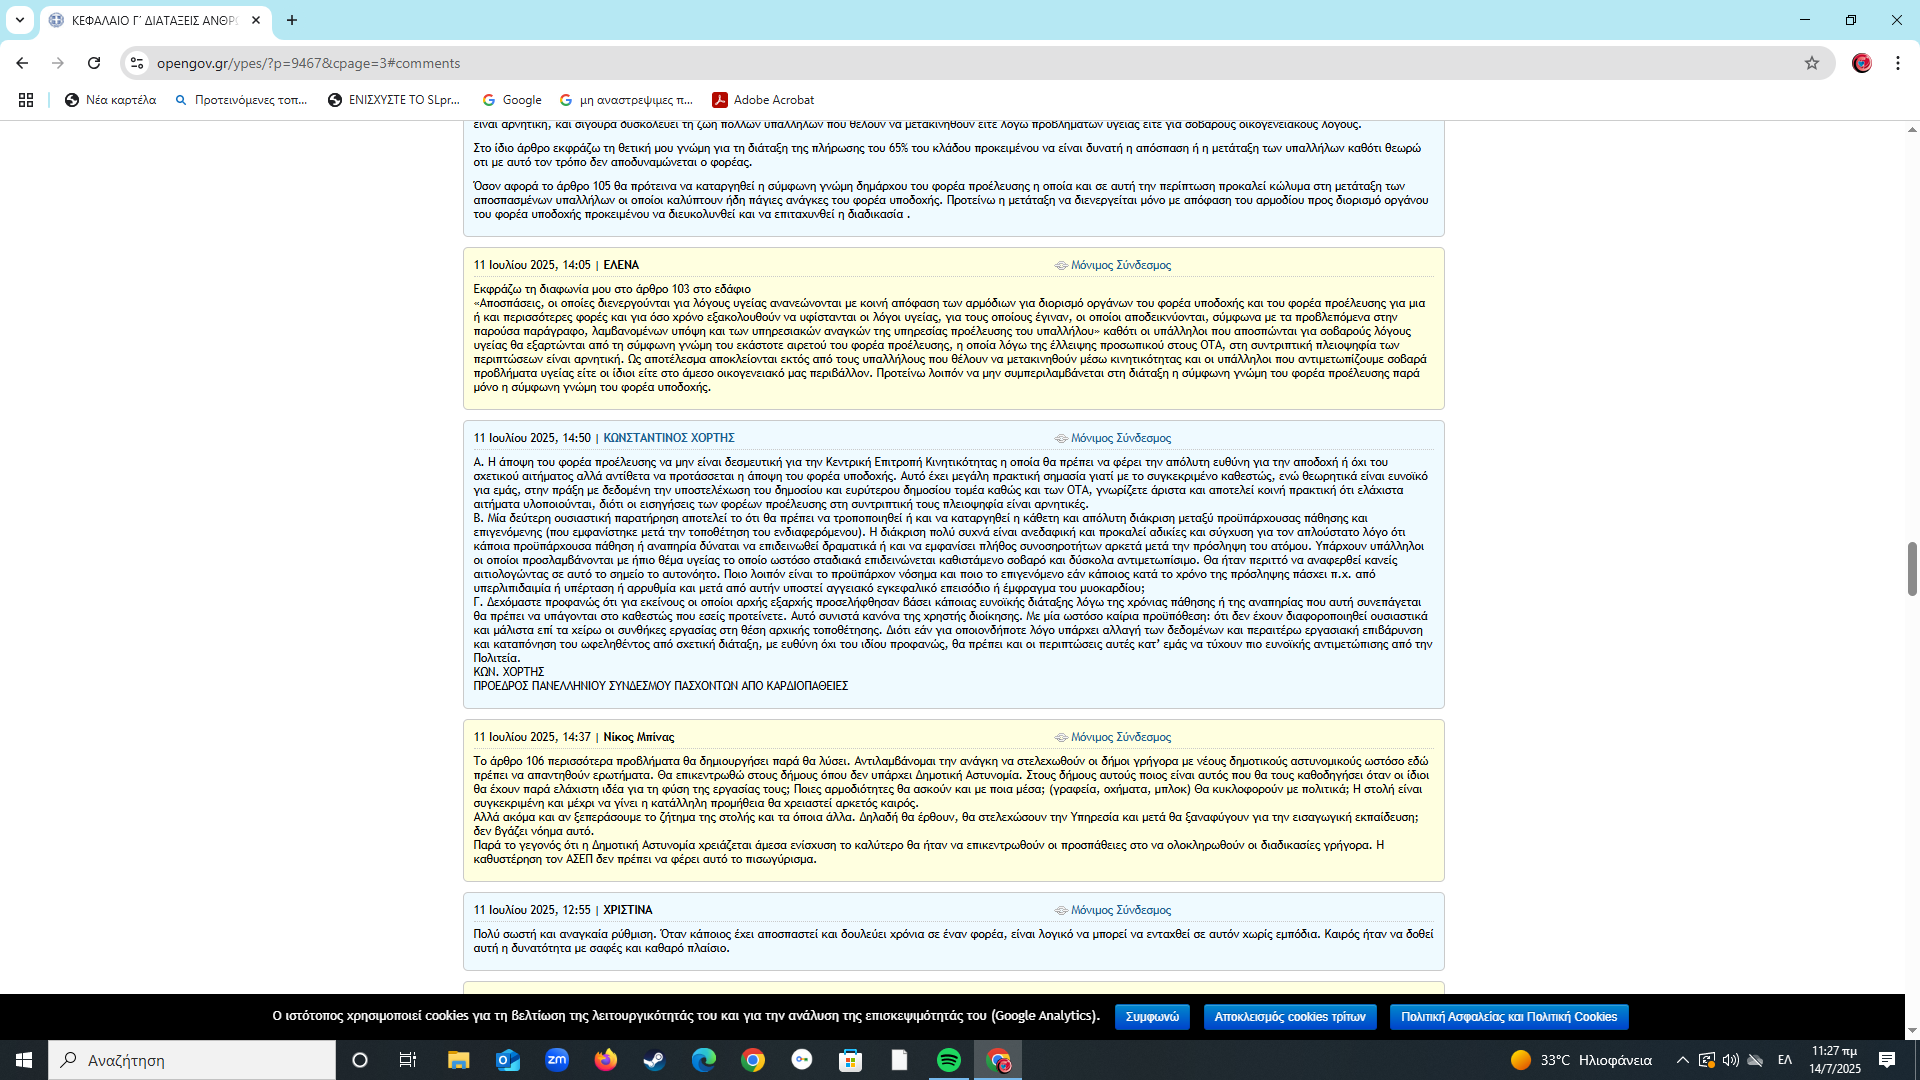Click the page vertical scrollbar thumb
The image size is (1920, 1080).
click(x=1912, y=568)
